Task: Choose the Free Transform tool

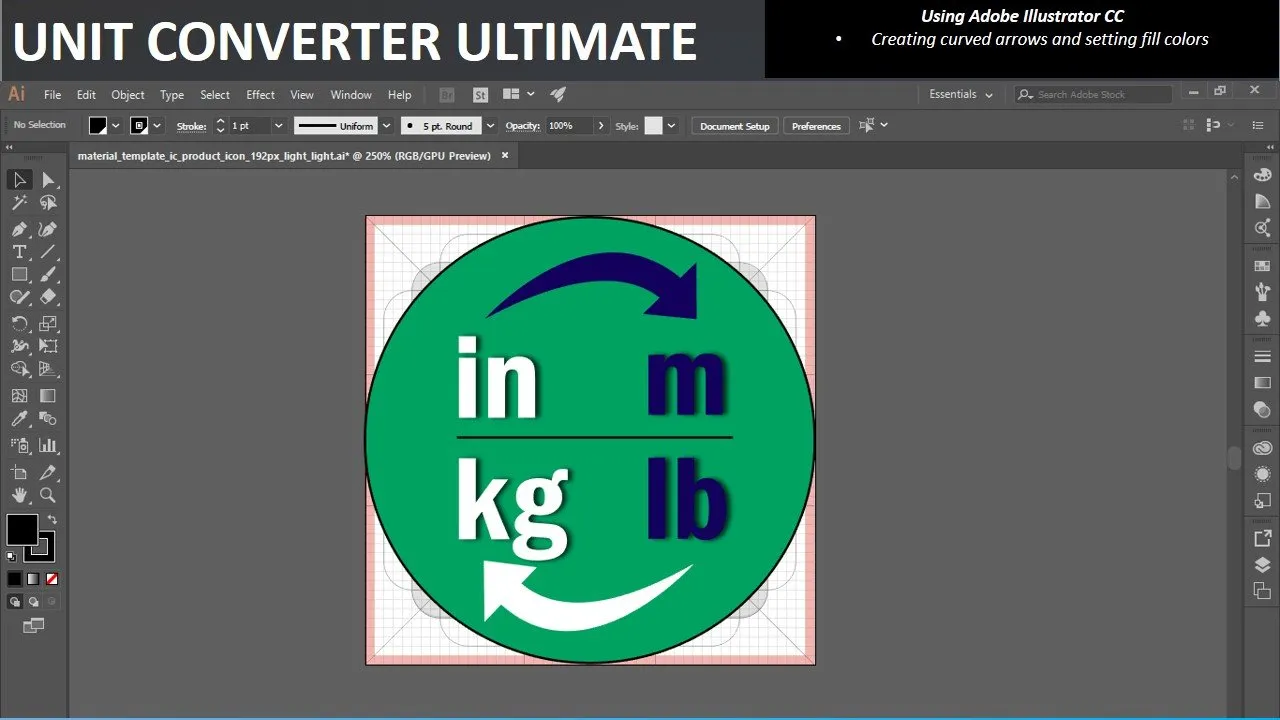Action: tap(48, 346)
